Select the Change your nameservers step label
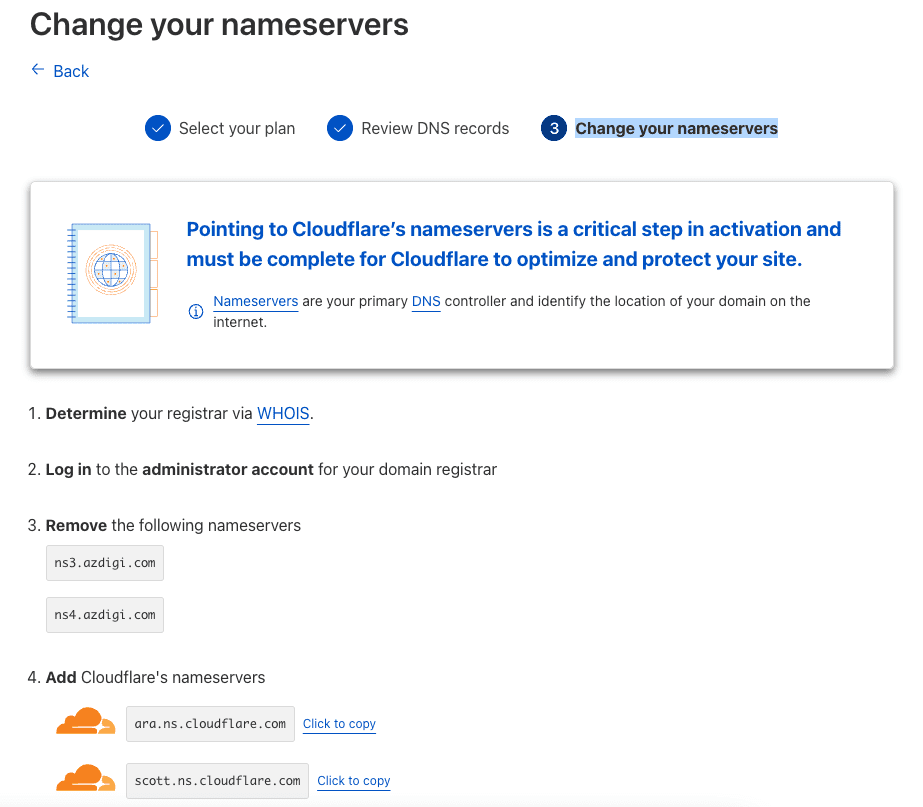Viewport: 923px width, 807px height. (x=676, y=128)
